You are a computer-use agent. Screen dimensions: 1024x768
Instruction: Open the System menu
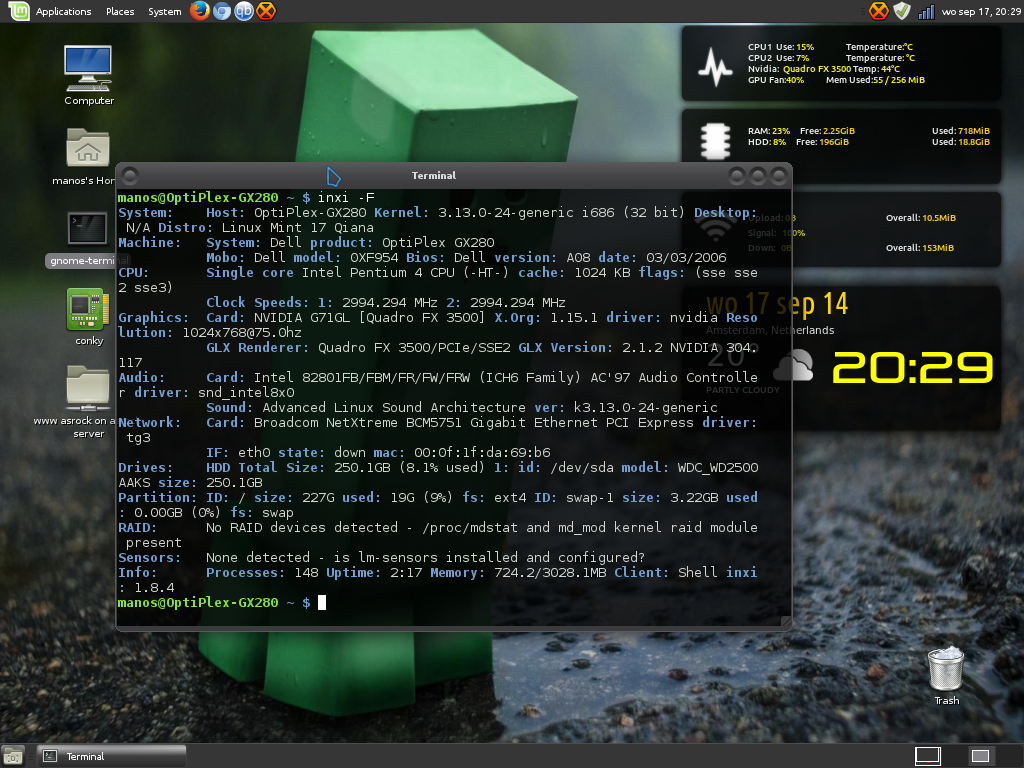(165, 12)
